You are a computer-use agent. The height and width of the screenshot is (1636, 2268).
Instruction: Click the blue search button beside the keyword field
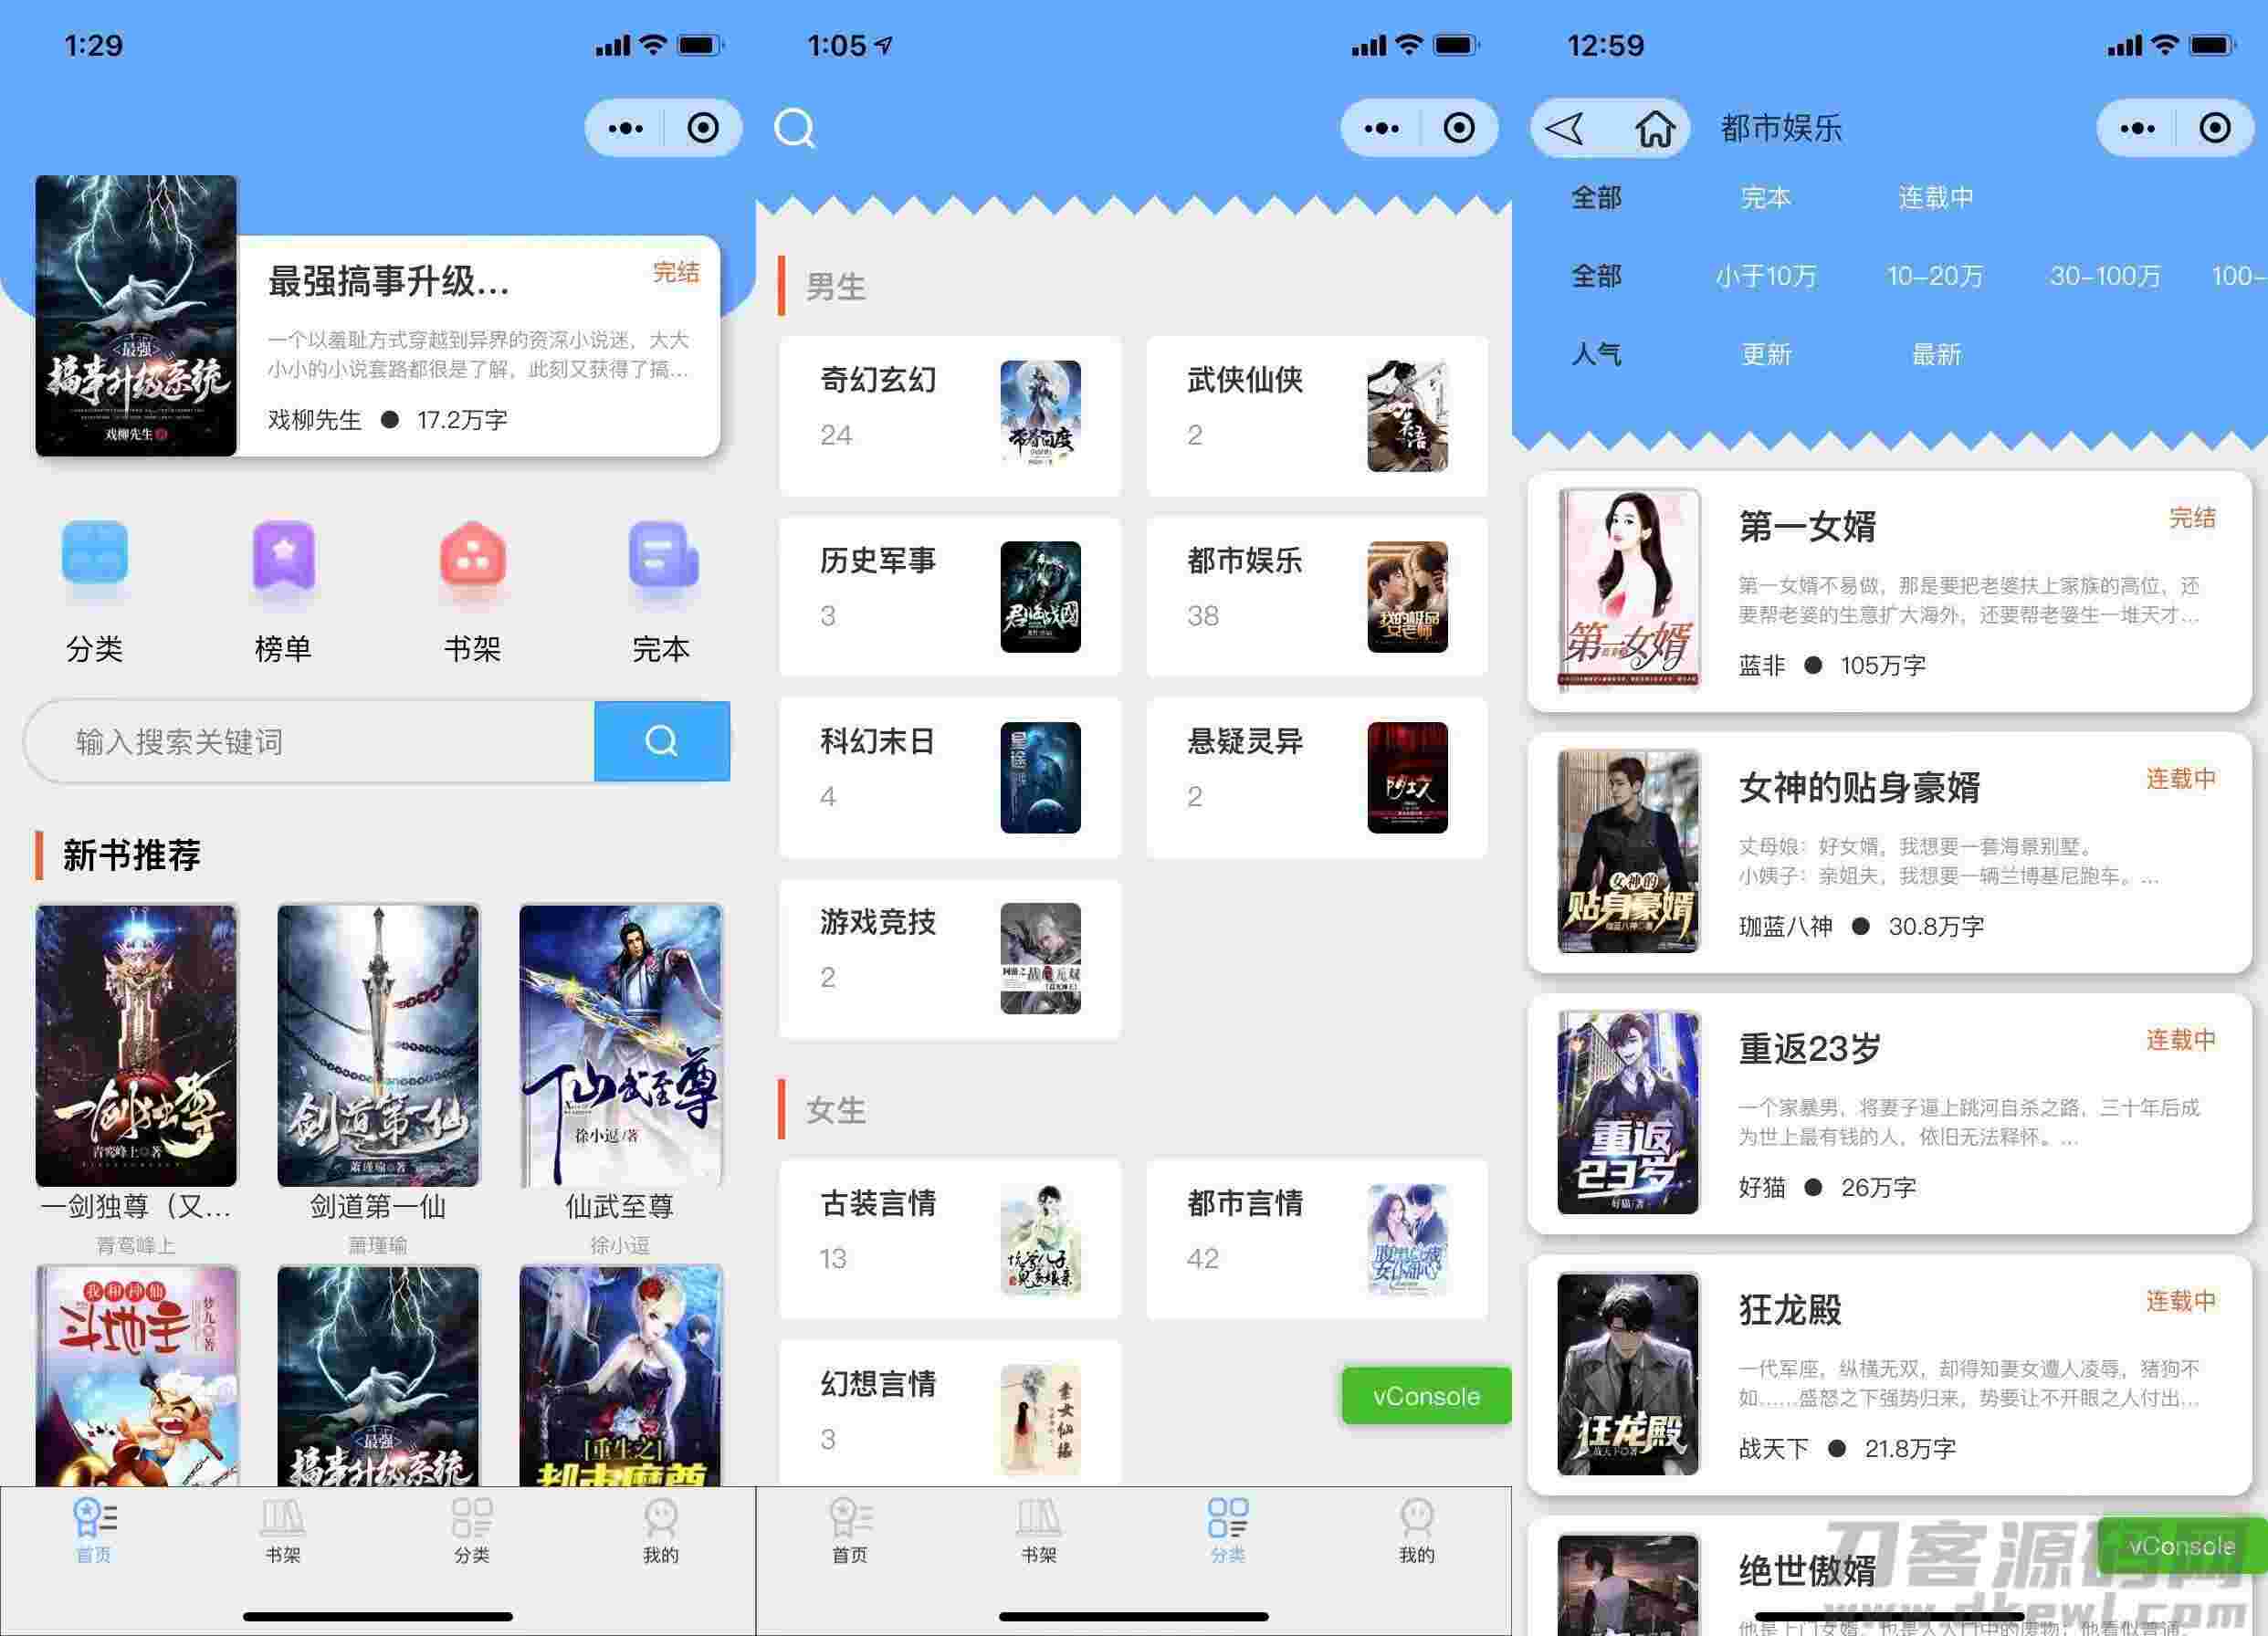point(661,741)
